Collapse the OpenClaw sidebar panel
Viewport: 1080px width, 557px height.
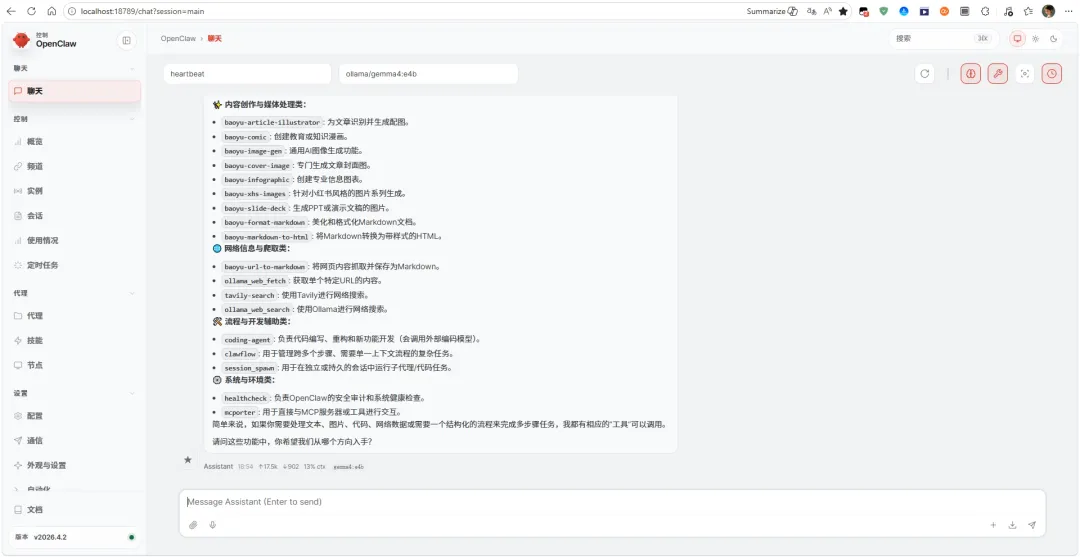[x=126, y=41]
